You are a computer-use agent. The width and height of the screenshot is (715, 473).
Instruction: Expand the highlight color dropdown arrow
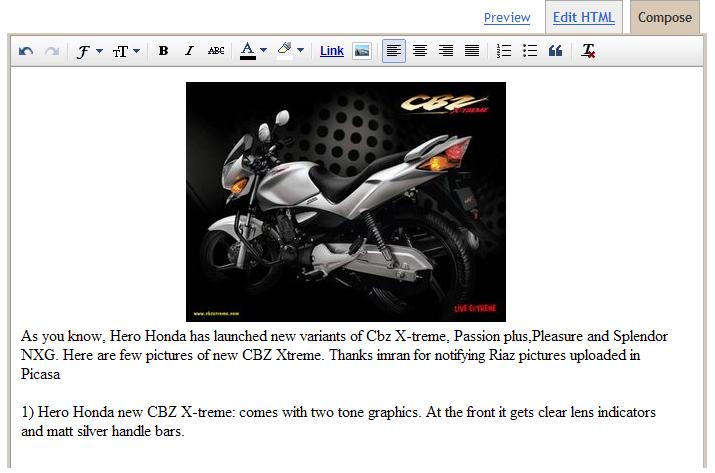[301, 50]
